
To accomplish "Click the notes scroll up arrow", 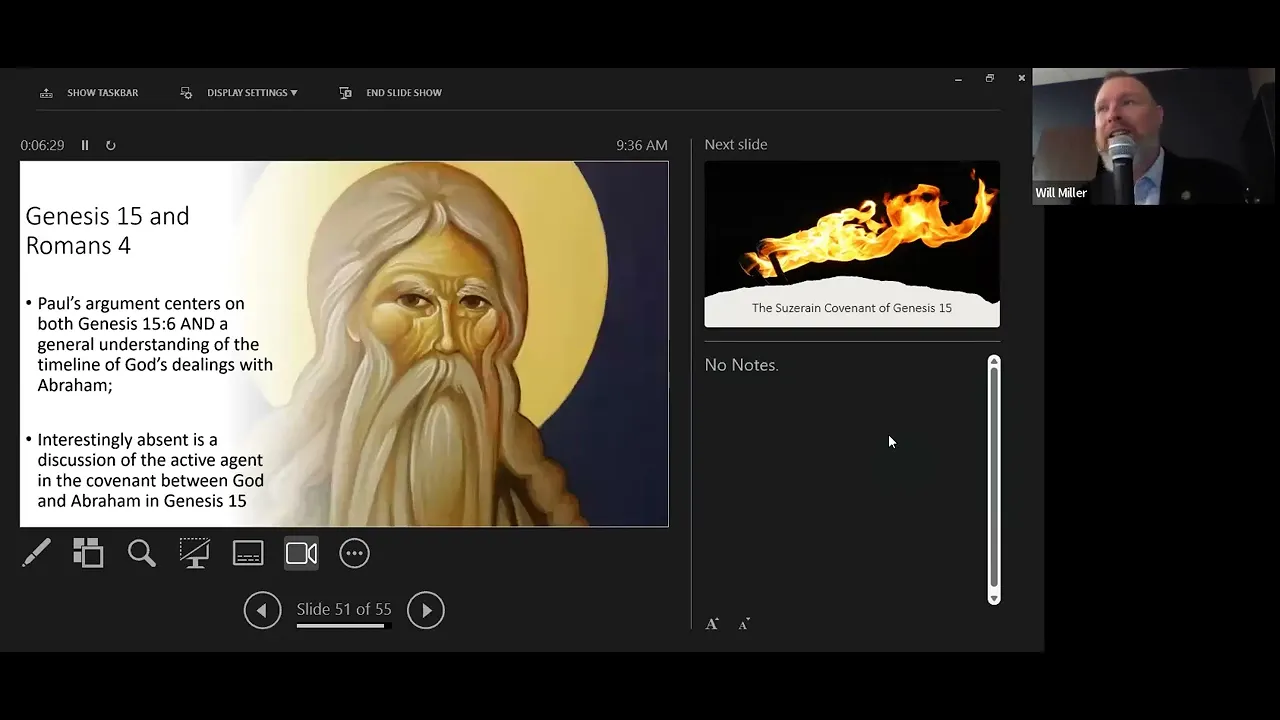I will [x=994, y=360].
